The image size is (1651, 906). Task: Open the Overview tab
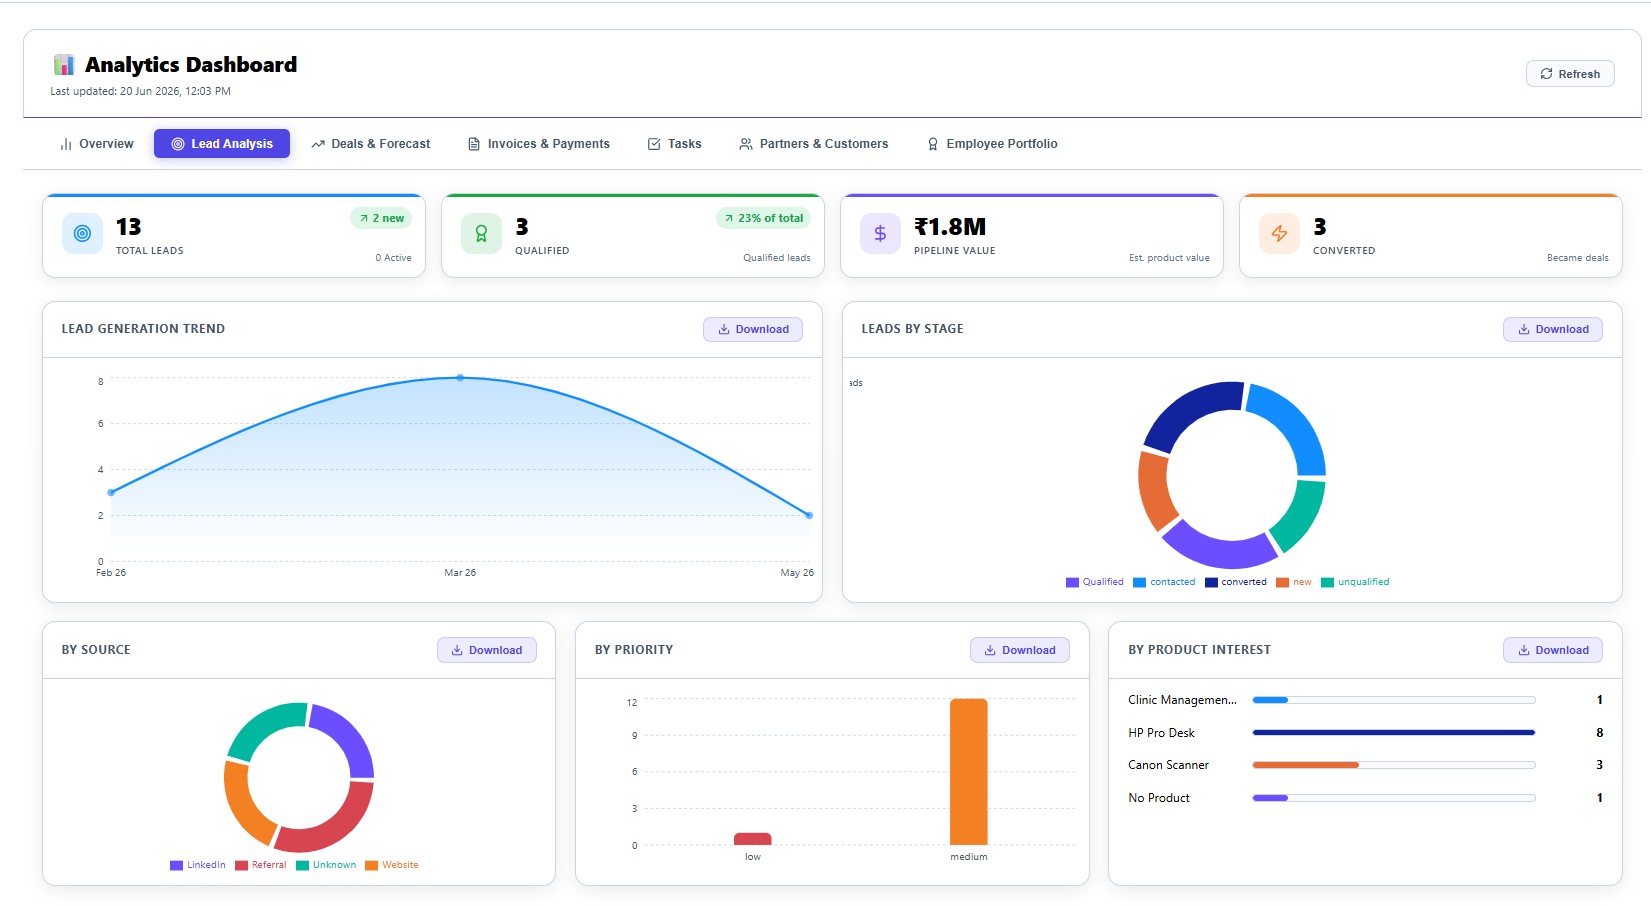point(96,144)
